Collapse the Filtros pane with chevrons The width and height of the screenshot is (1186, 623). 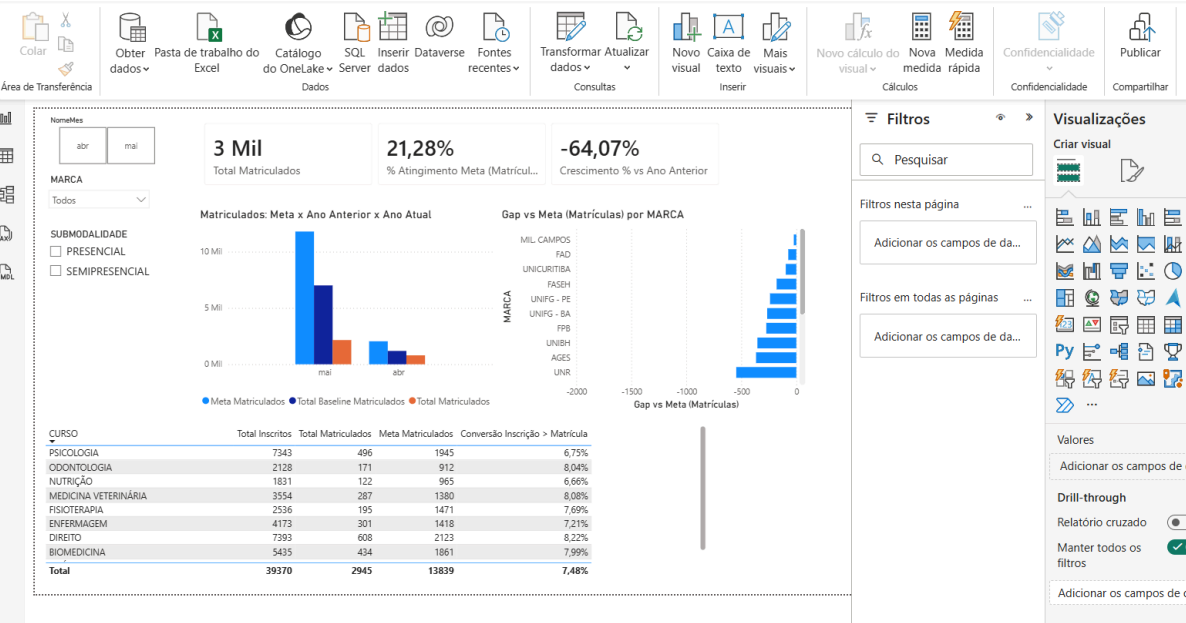pos(1029,117)
